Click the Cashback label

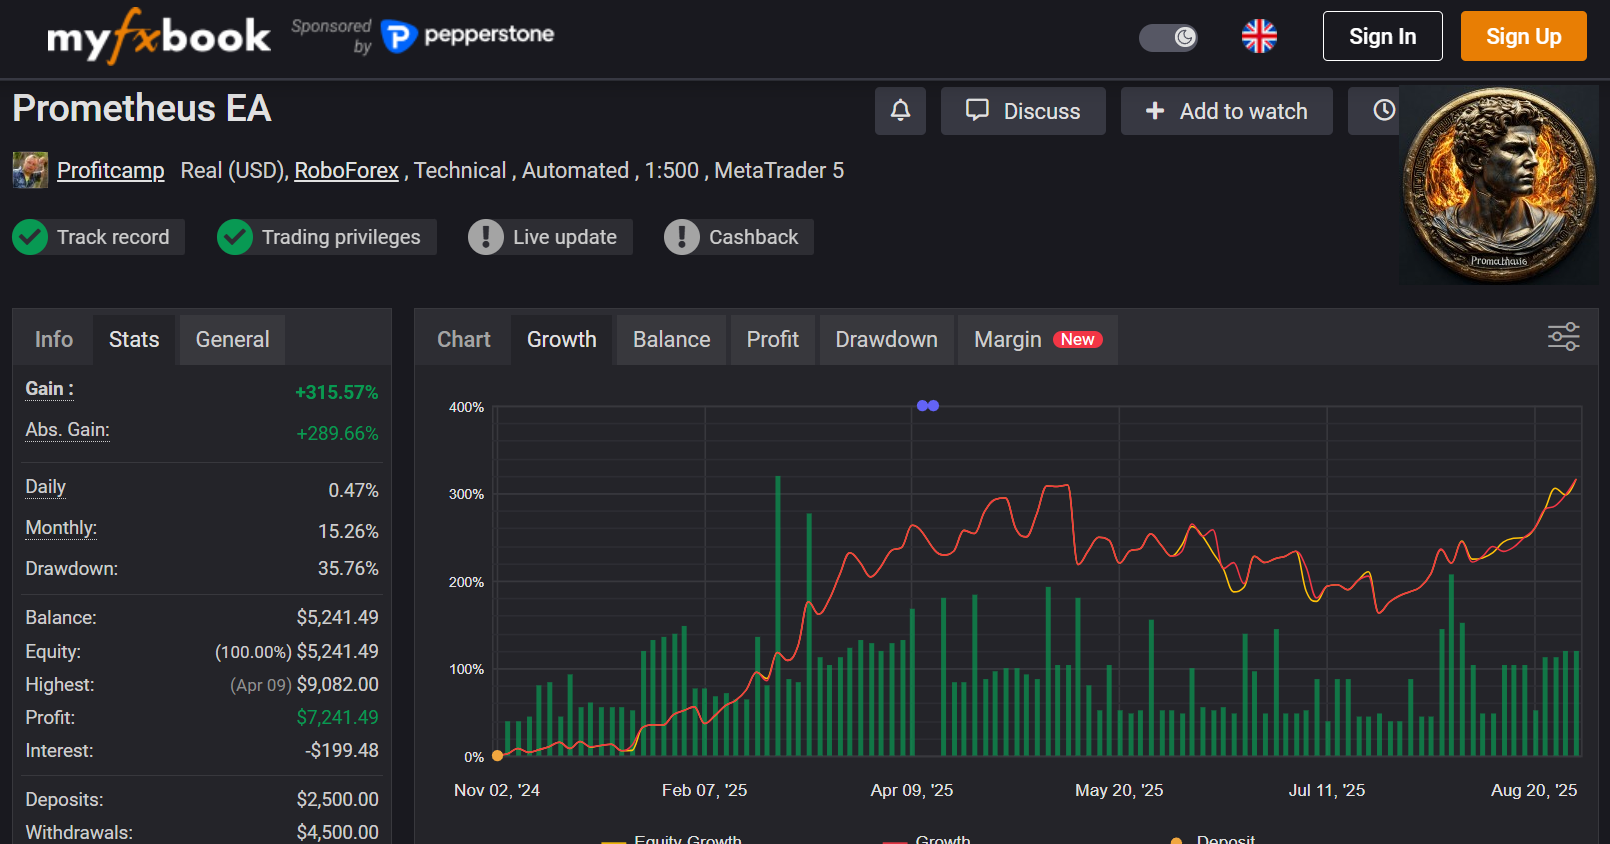click(x=754, y=237)
